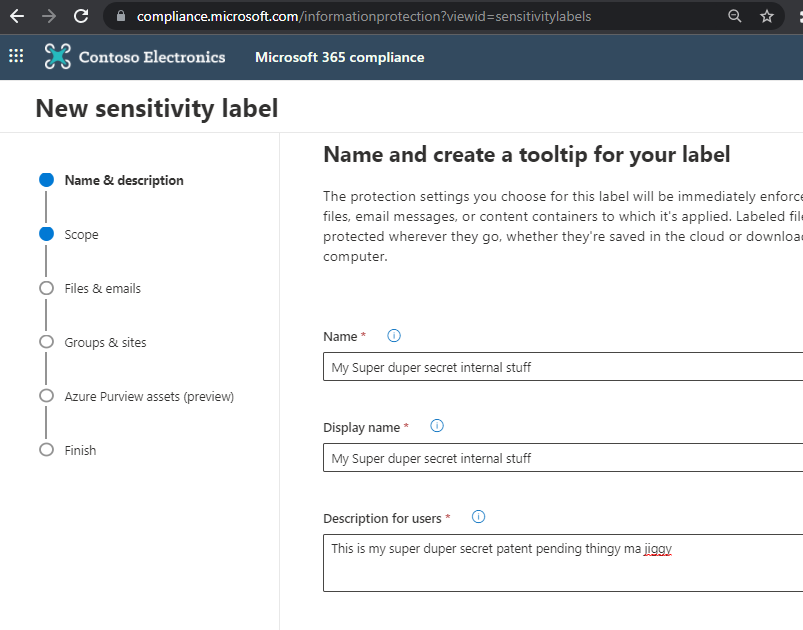803x630 pixels.
Task: Select Azure Purview assets (preview) step
Action: coord(149,396)
